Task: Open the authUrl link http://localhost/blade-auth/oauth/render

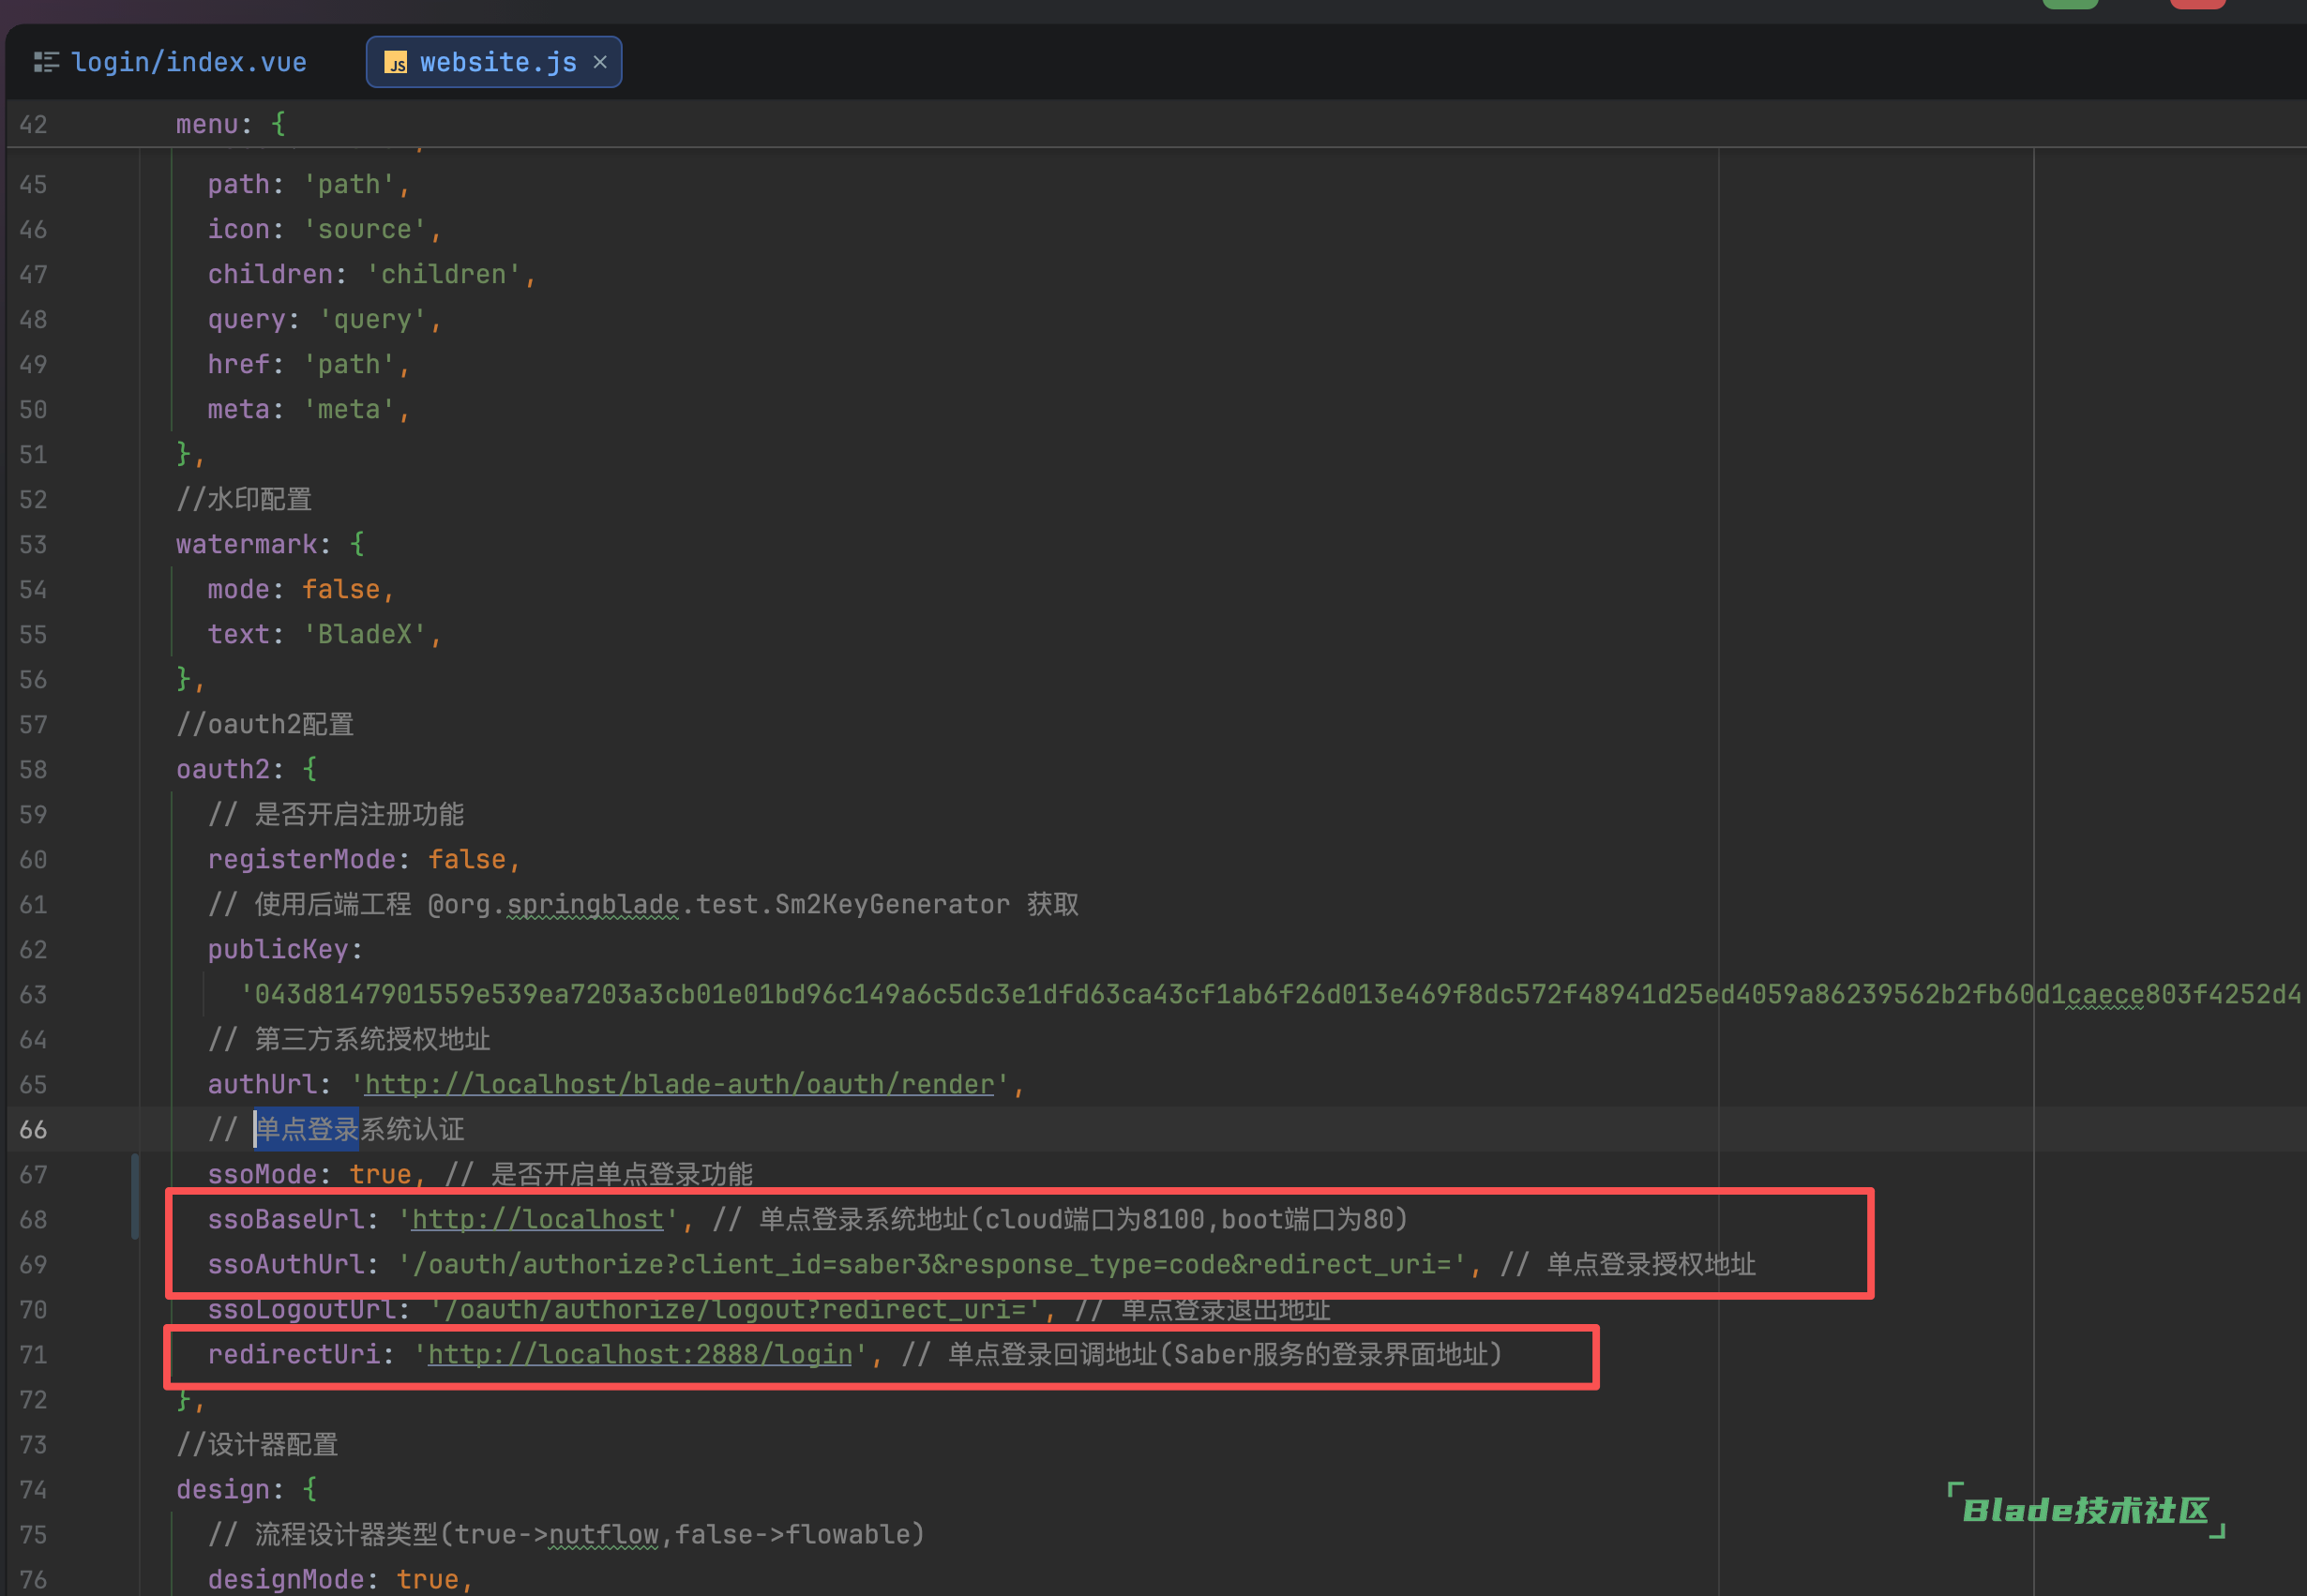Action: [680, 1084]
